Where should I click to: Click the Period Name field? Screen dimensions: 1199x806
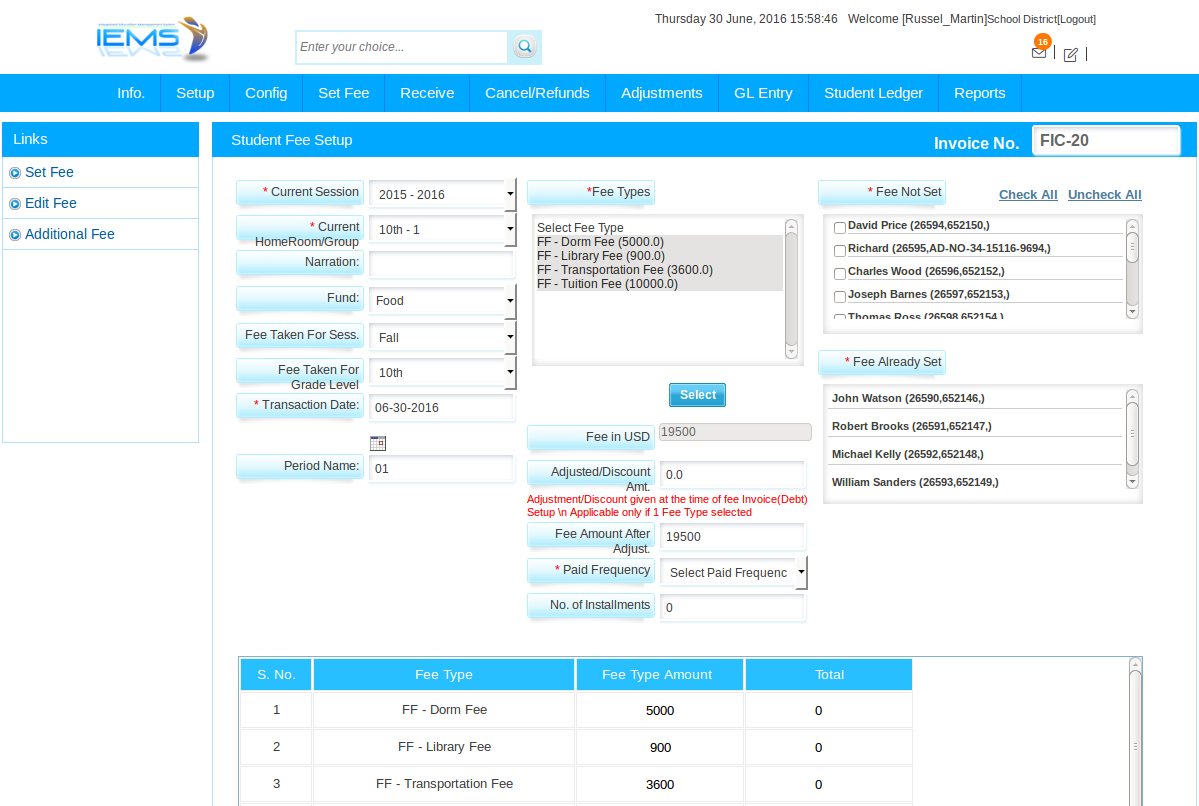[441, 469]
